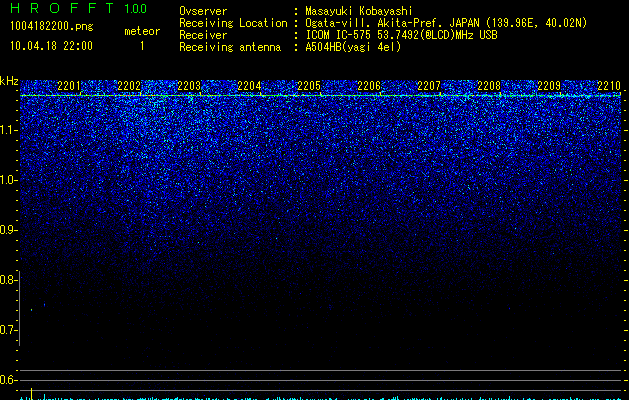Click time marker 2209
The height and width of the screenshot is (400, 629).
[x=549, y=86]
